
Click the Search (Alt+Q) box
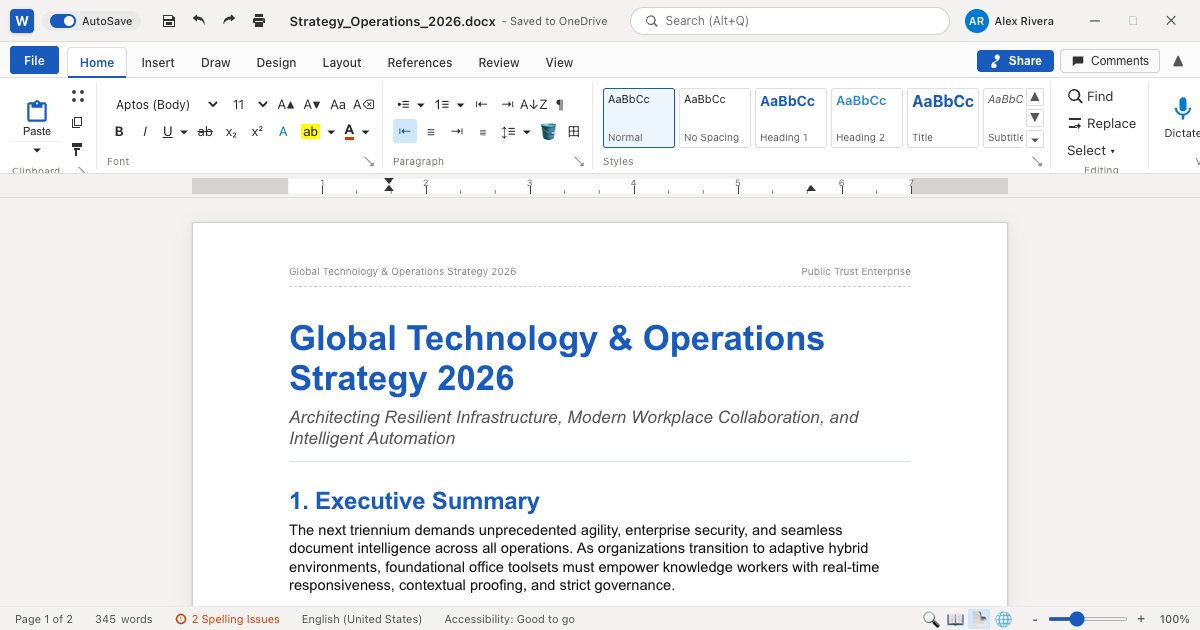[x=790, y=21]
